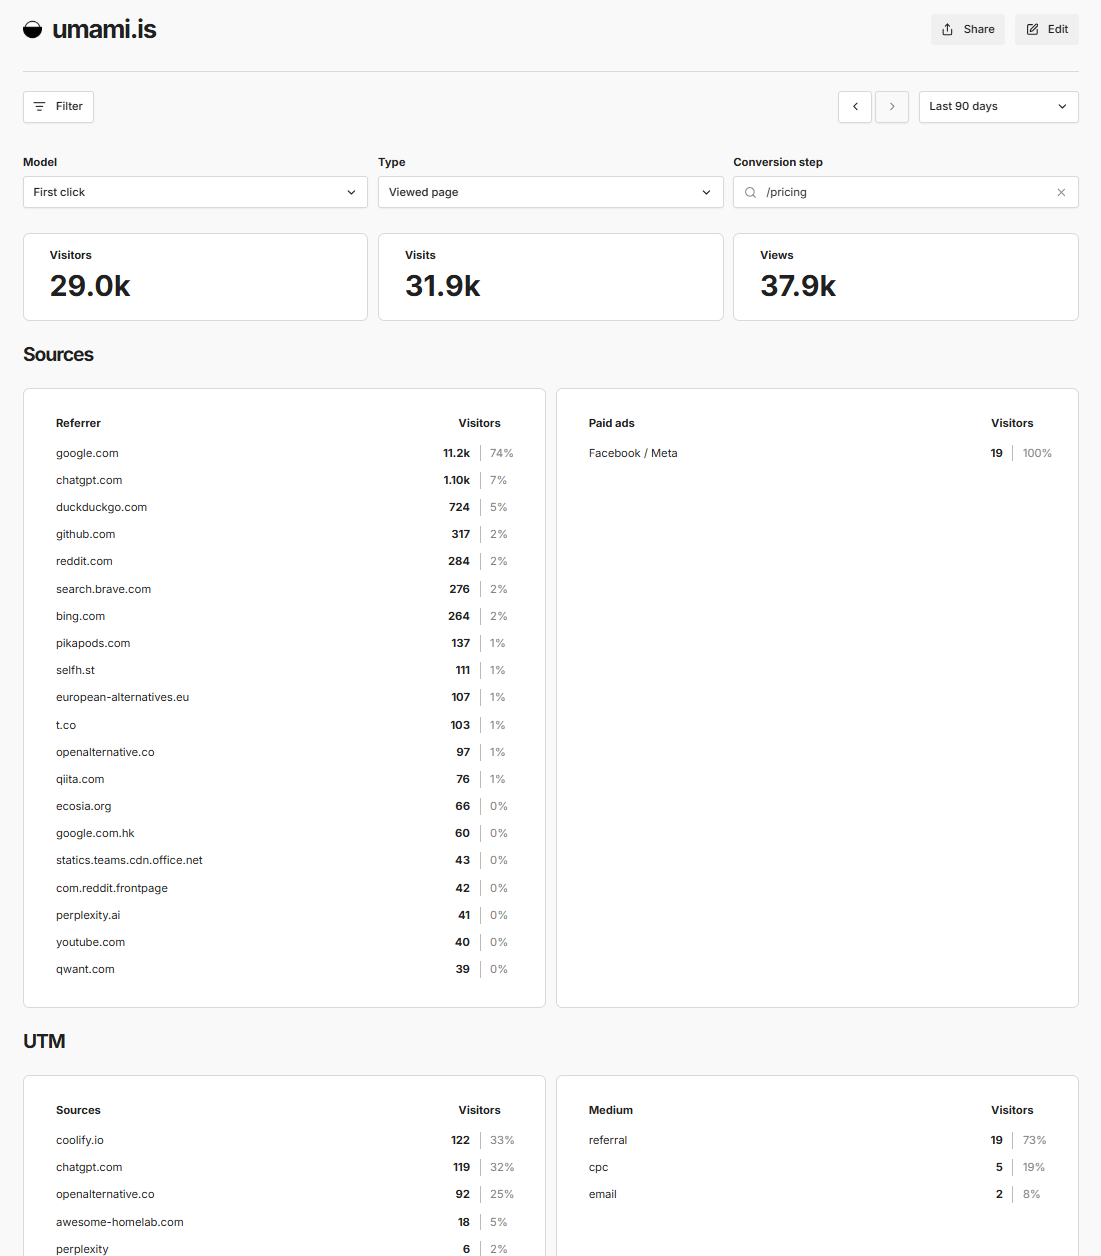The image size is (1101, 1256).
Task: Click the Share button
Action: [x=967, y=30]
